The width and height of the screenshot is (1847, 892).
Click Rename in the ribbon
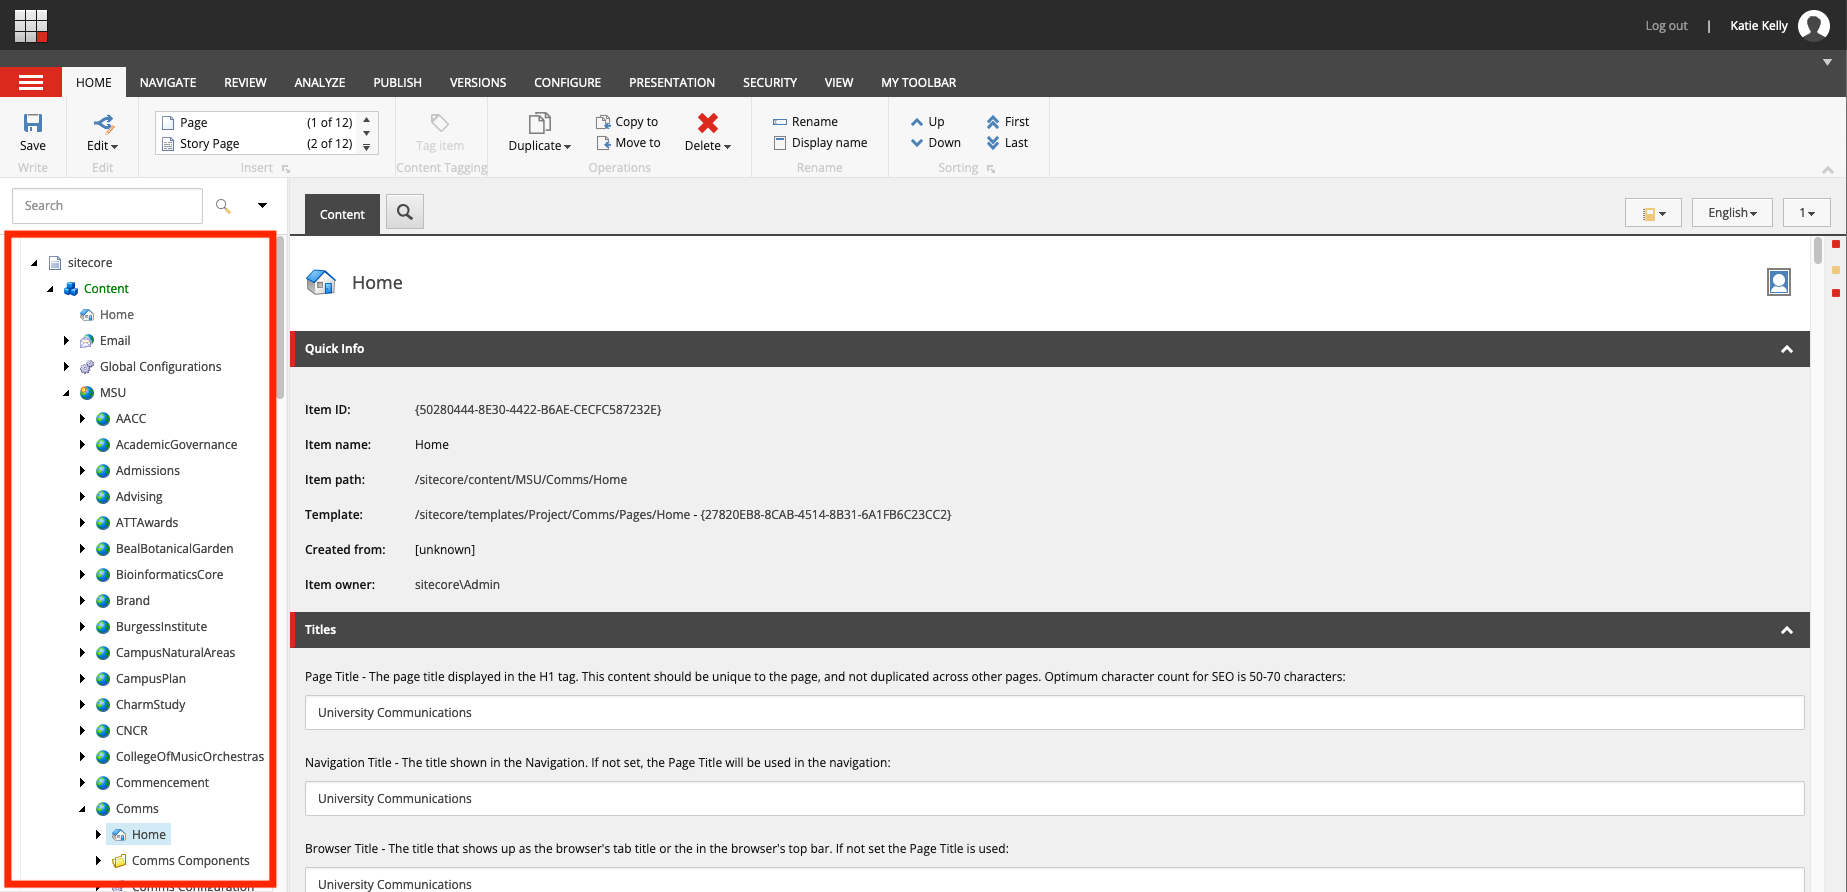coord(805,122)
